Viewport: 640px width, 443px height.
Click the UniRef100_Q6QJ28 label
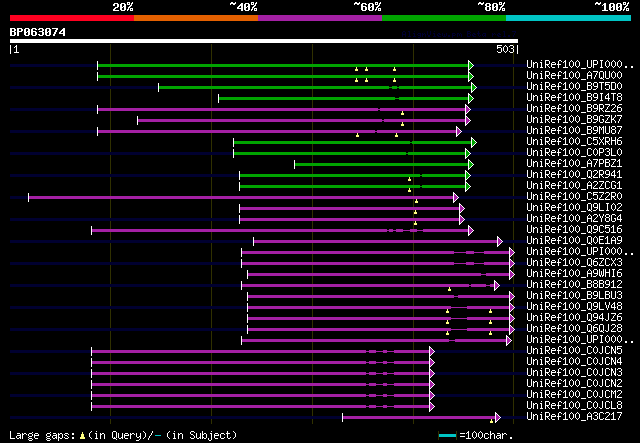[574, 329]
